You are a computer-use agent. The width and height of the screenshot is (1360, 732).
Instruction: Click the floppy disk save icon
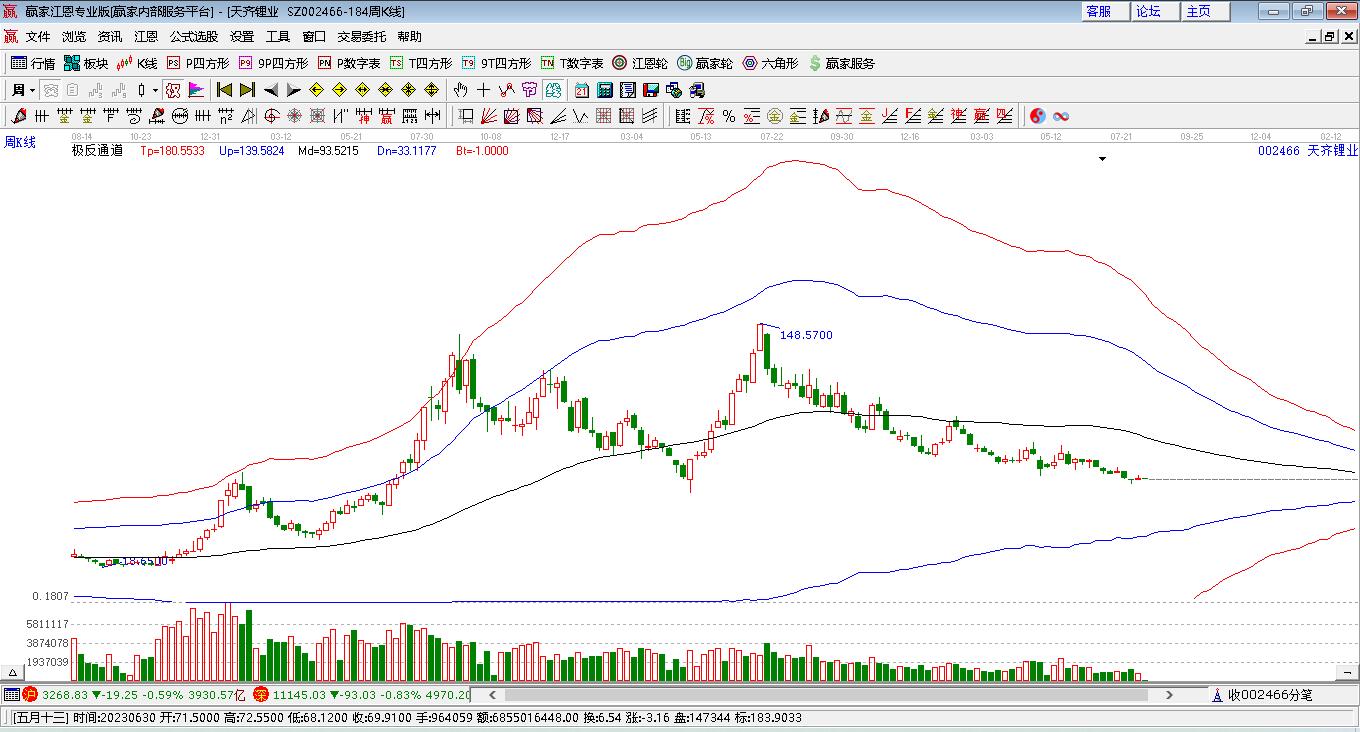click(651, 90)
